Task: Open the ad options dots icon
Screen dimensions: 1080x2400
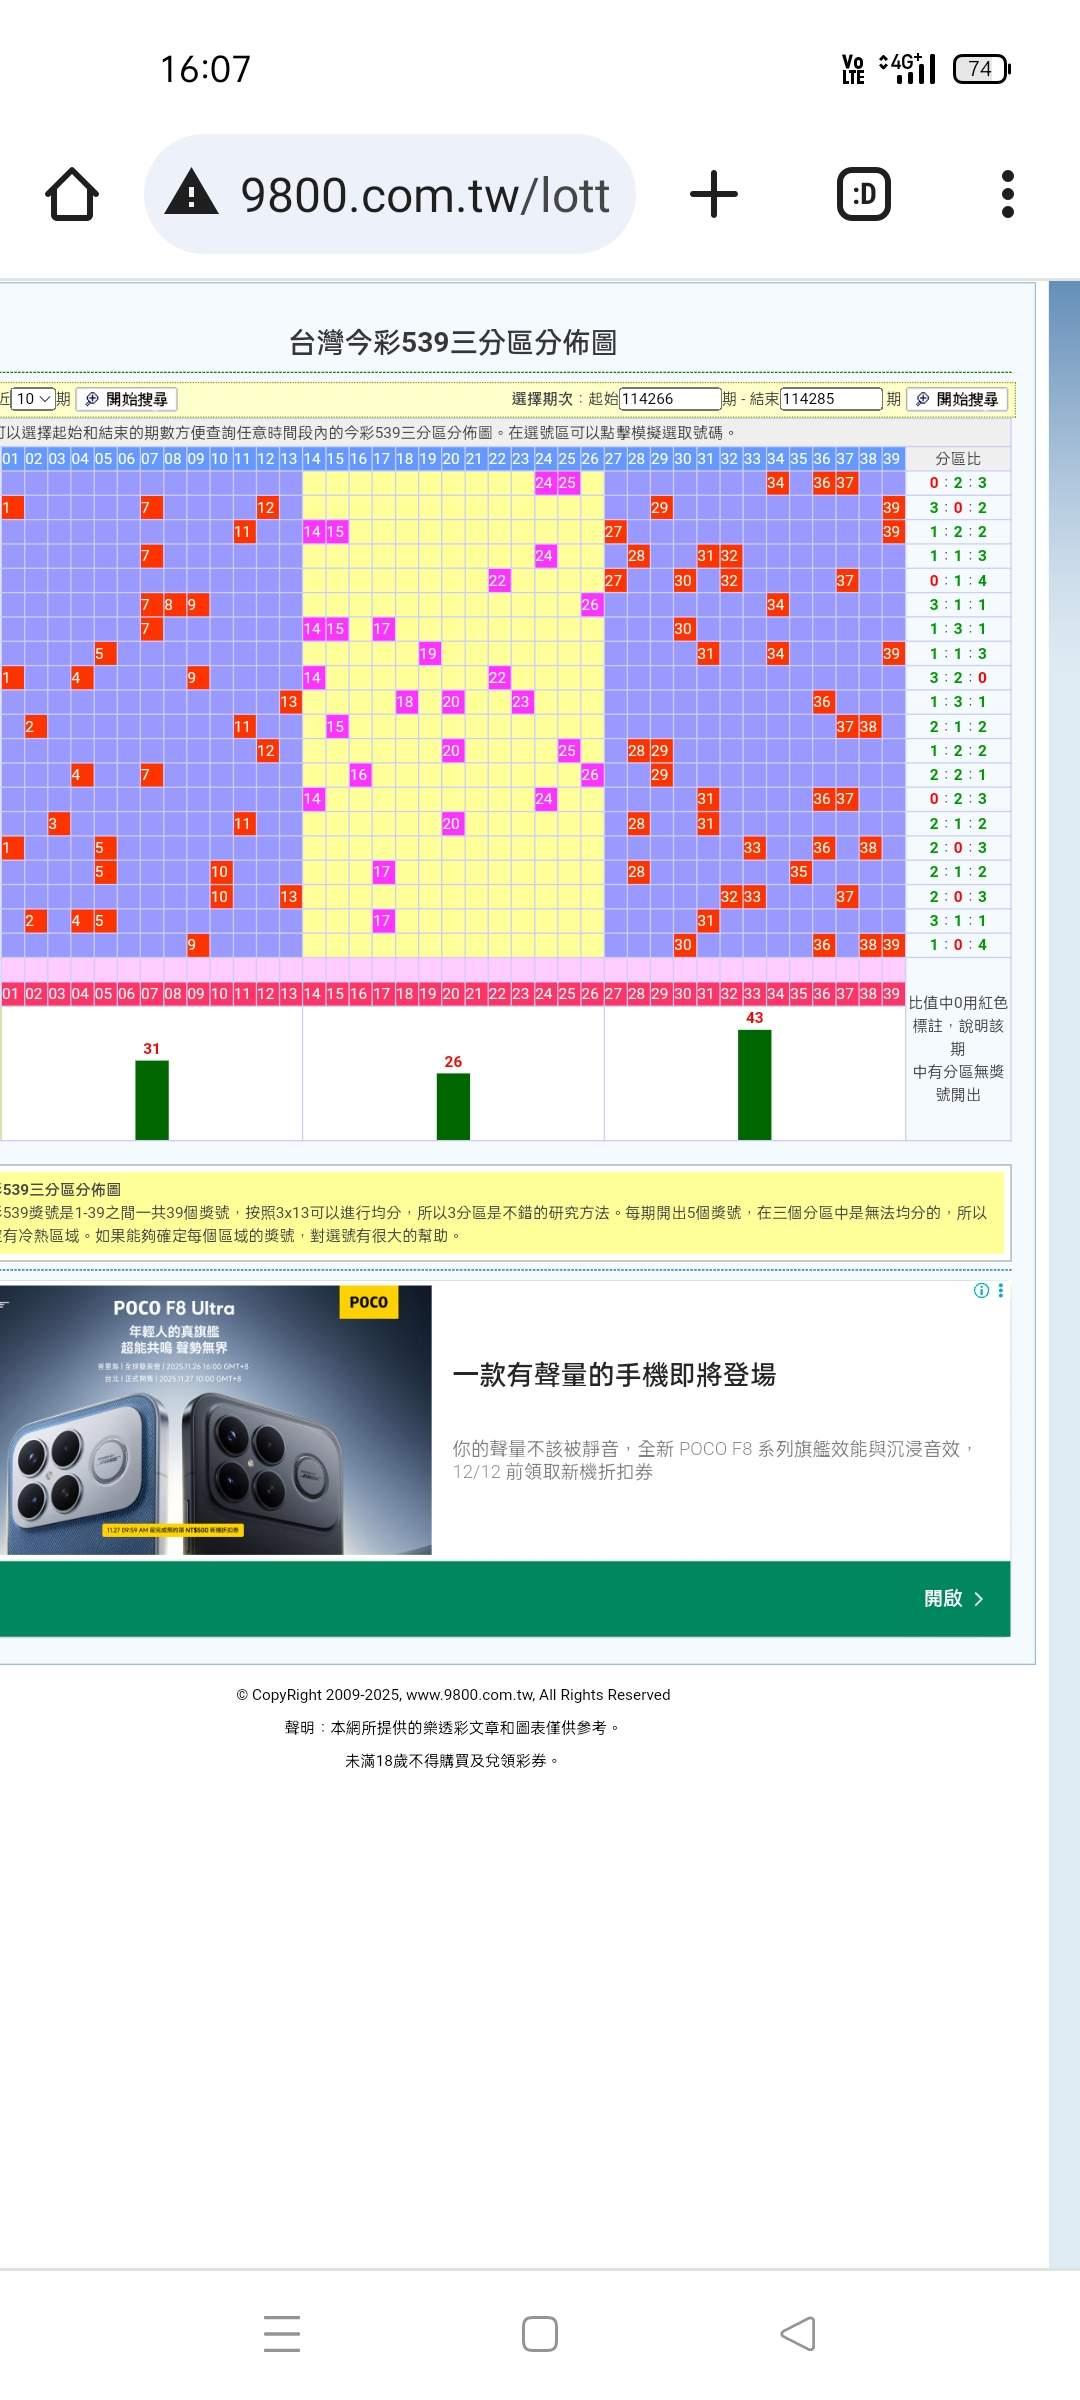Action: click(1001, 1291)
